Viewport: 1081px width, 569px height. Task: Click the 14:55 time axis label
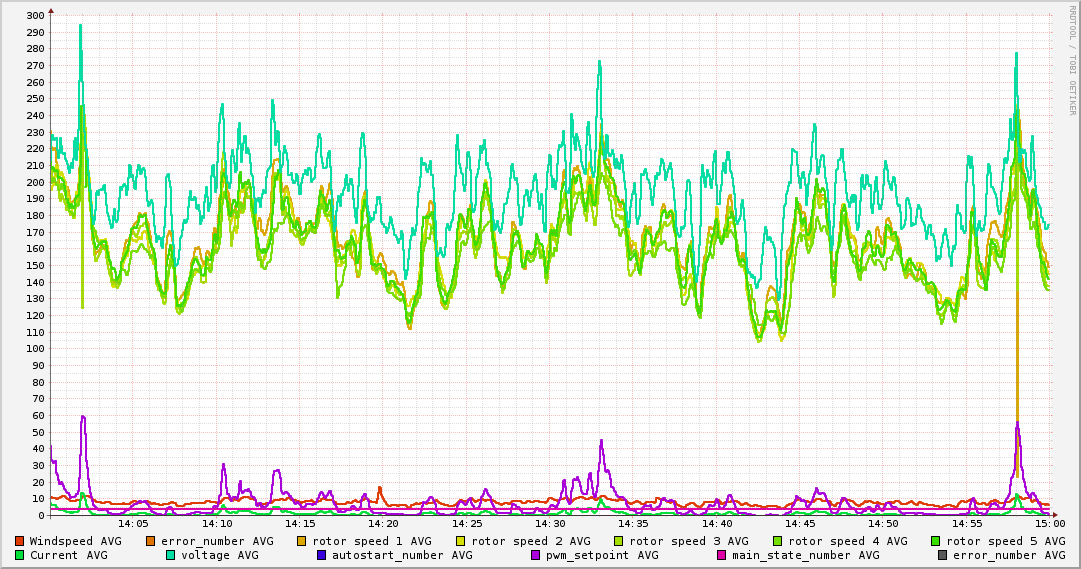point(967,524)
